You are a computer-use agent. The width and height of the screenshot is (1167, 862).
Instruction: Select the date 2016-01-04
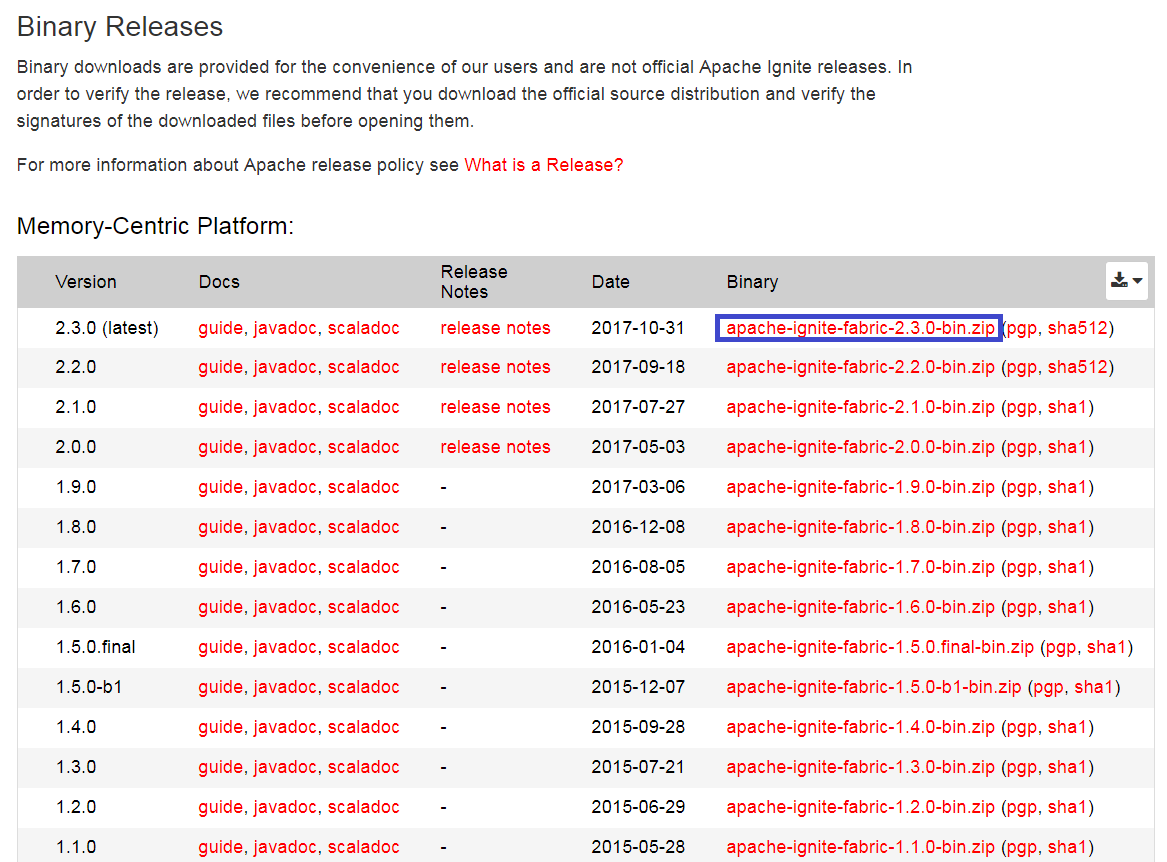pos(638,647)
